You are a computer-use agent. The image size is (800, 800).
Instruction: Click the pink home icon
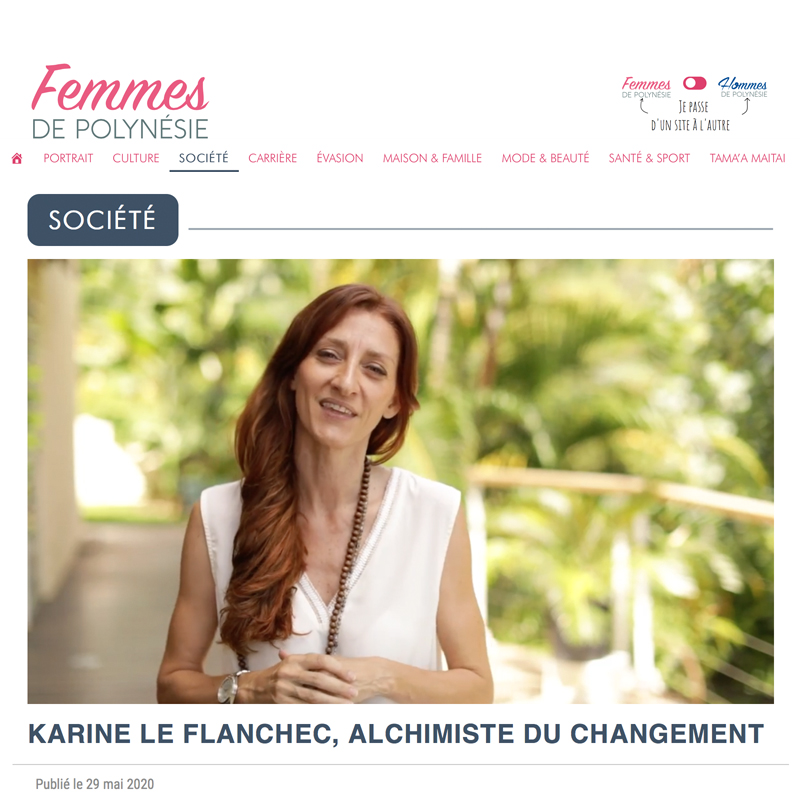[x=17, y=159]
